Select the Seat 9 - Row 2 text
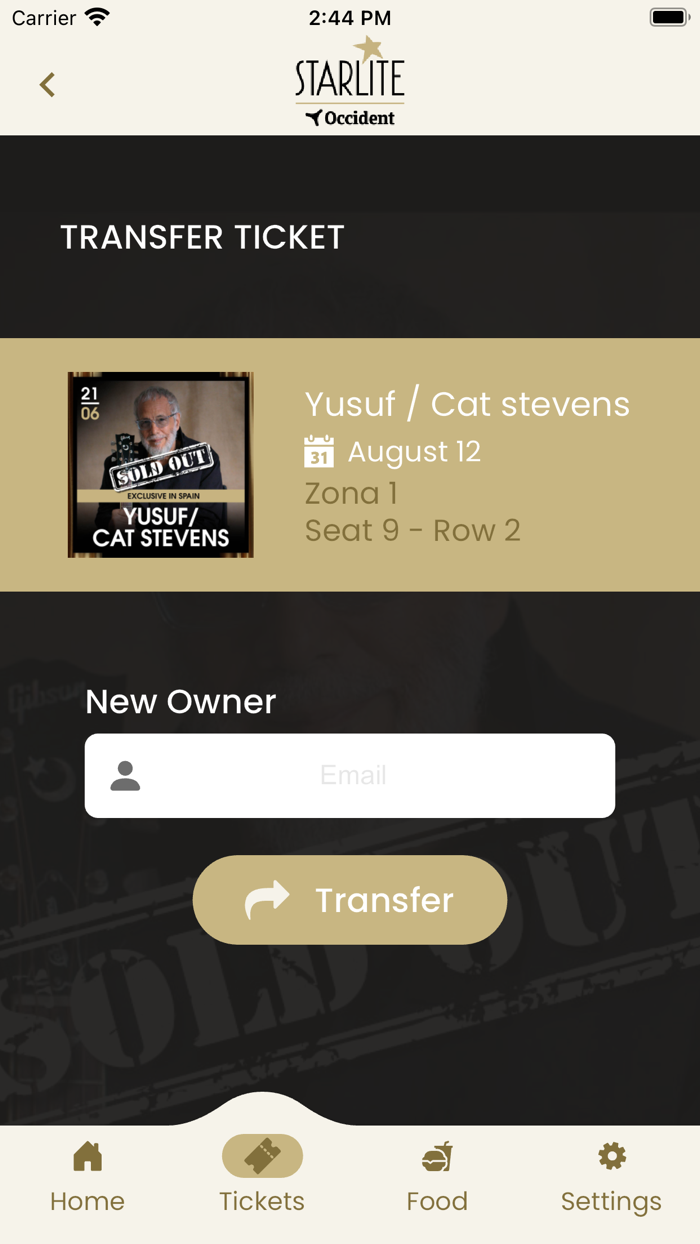The height and width of the screenshot is (1244, 700). tap(413, 530)
